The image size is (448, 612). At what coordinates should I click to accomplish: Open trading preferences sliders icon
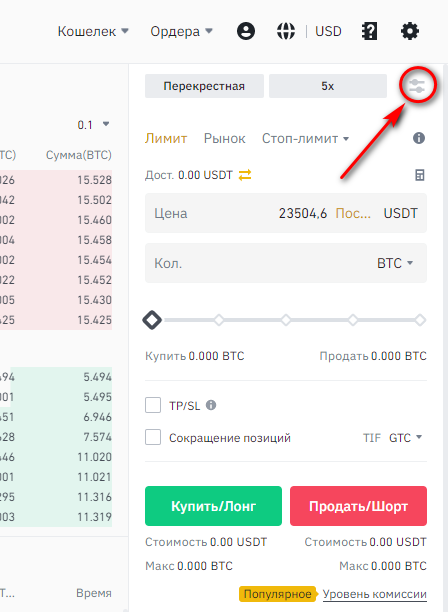click(x=417, y=85)
